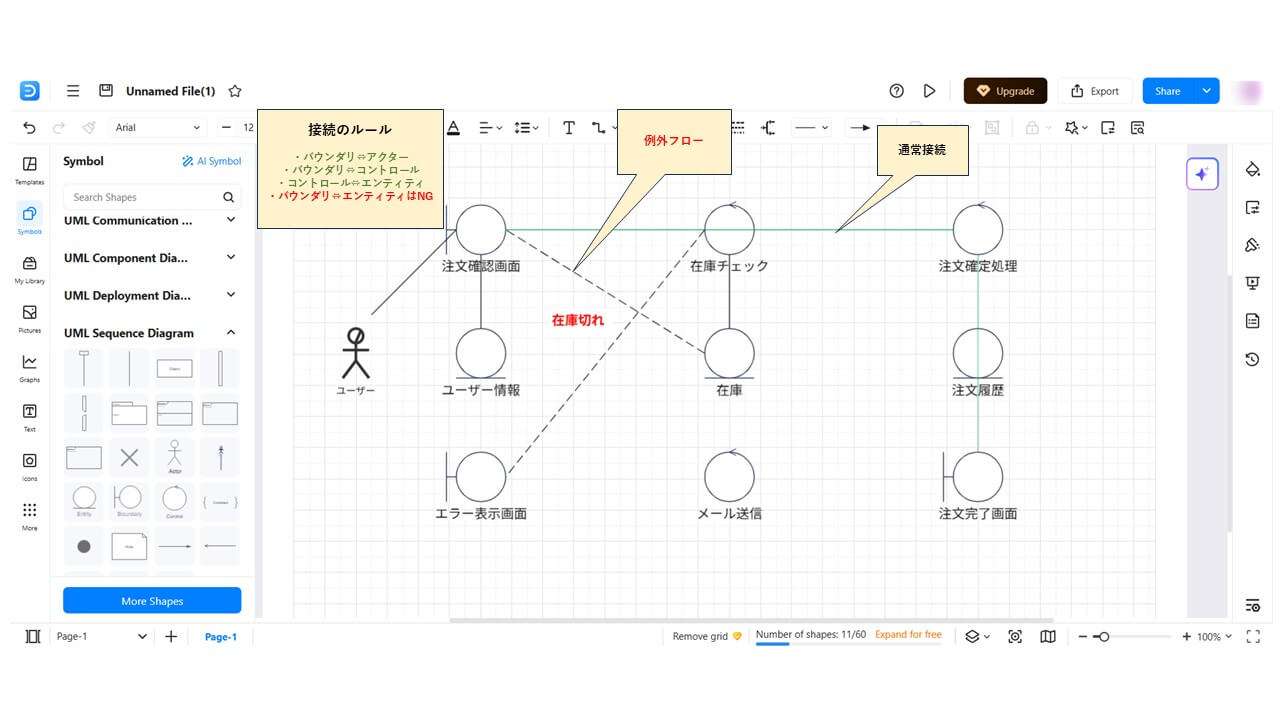Open the version History panel on the right

point(1252,359)
